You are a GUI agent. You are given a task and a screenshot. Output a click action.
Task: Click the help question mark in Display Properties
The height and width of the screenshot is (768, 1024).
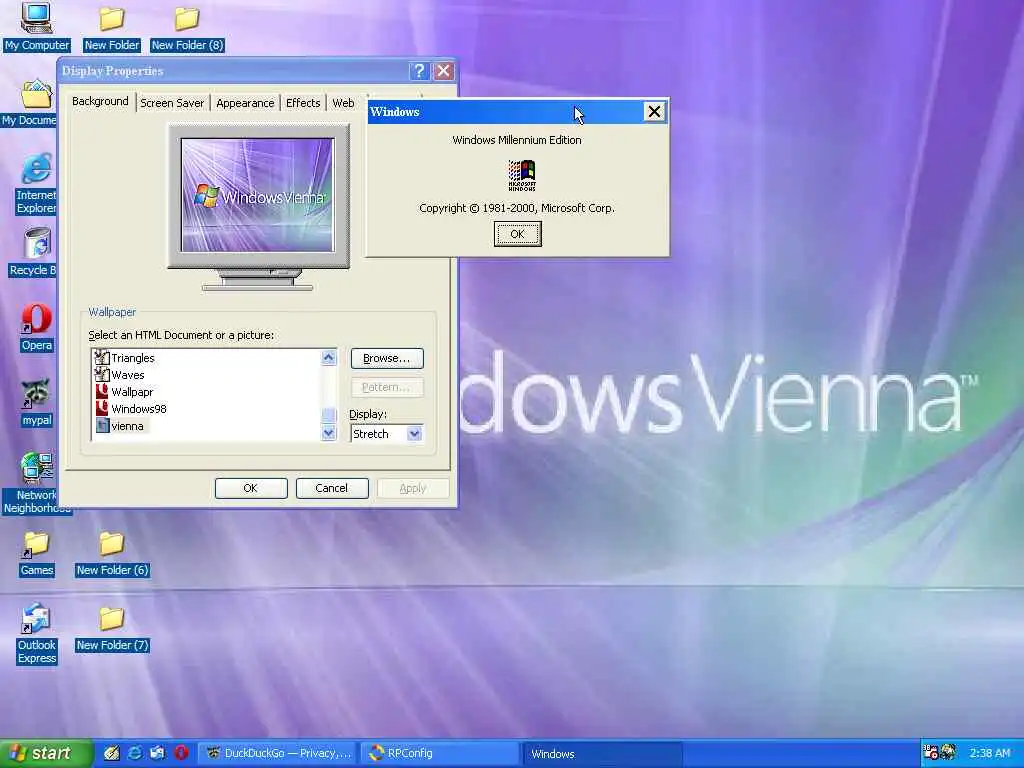click(419, 71)
